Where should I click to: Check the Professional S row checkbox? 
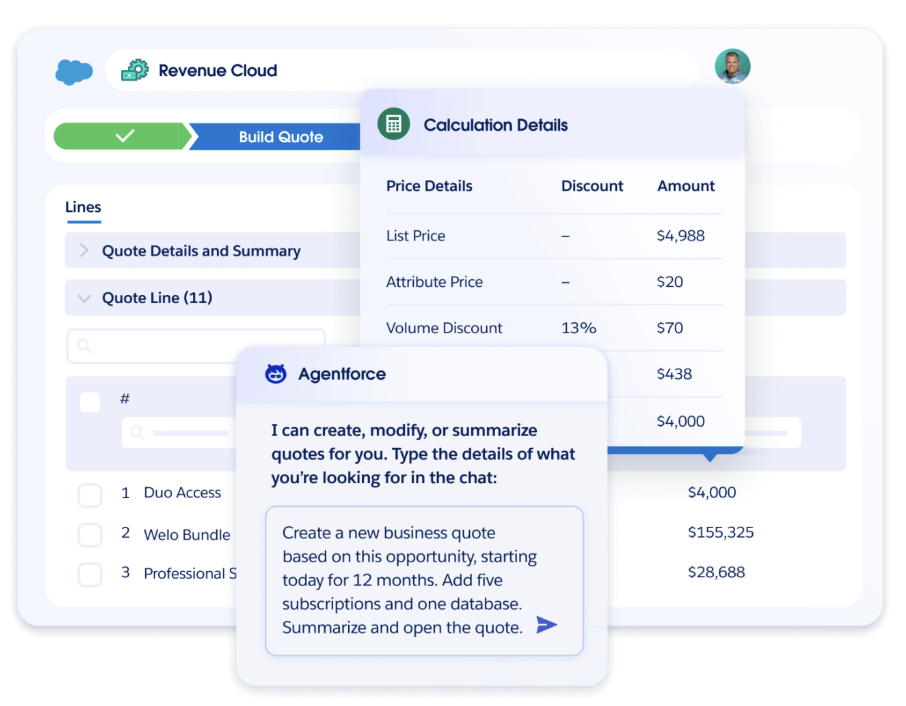pyautogui.click(x=90, y=574)
